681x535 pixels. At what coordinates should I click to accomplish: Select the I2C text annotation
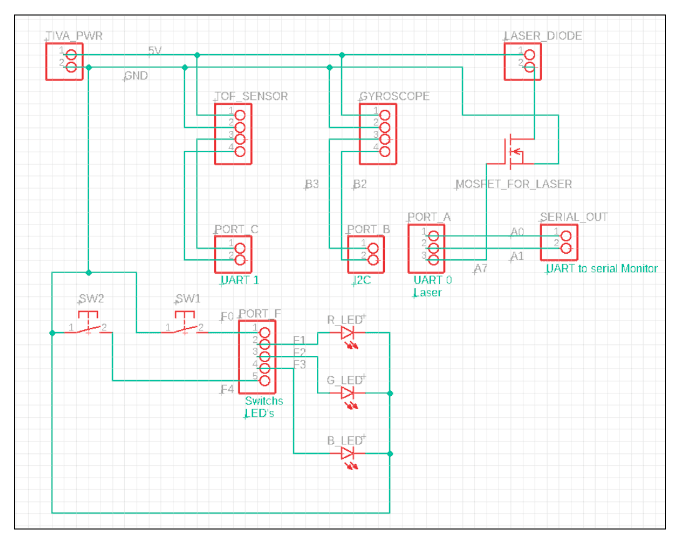click(x=361, y=281)
